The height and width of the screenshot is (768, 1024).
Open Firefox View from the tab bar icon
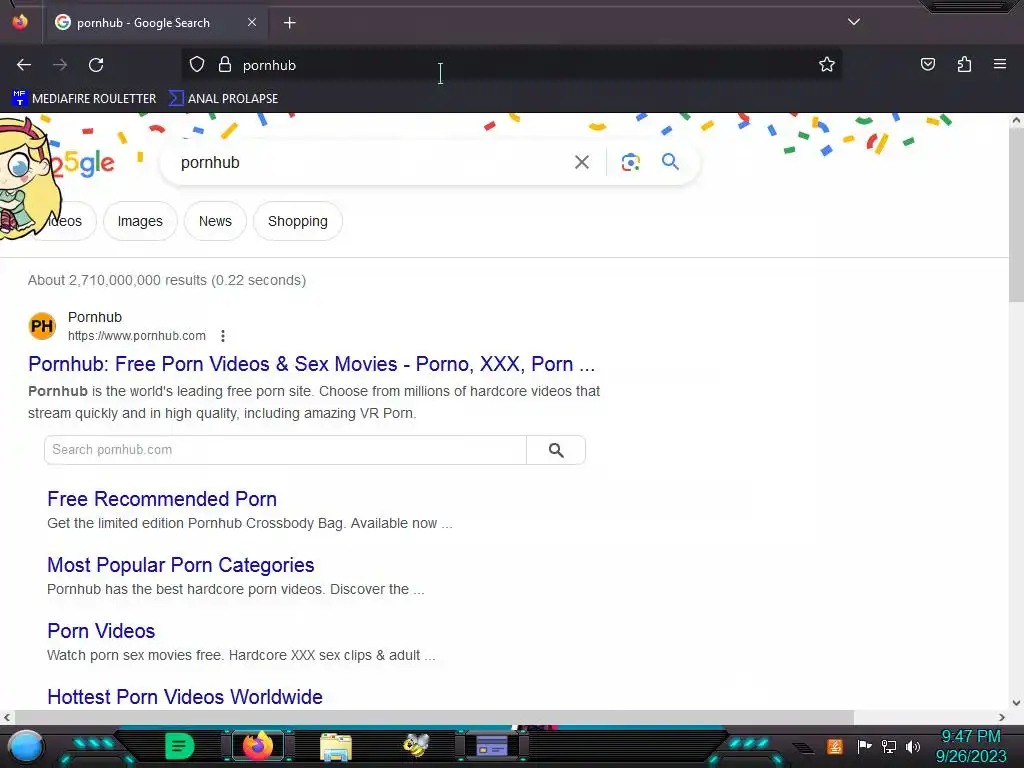20,22
